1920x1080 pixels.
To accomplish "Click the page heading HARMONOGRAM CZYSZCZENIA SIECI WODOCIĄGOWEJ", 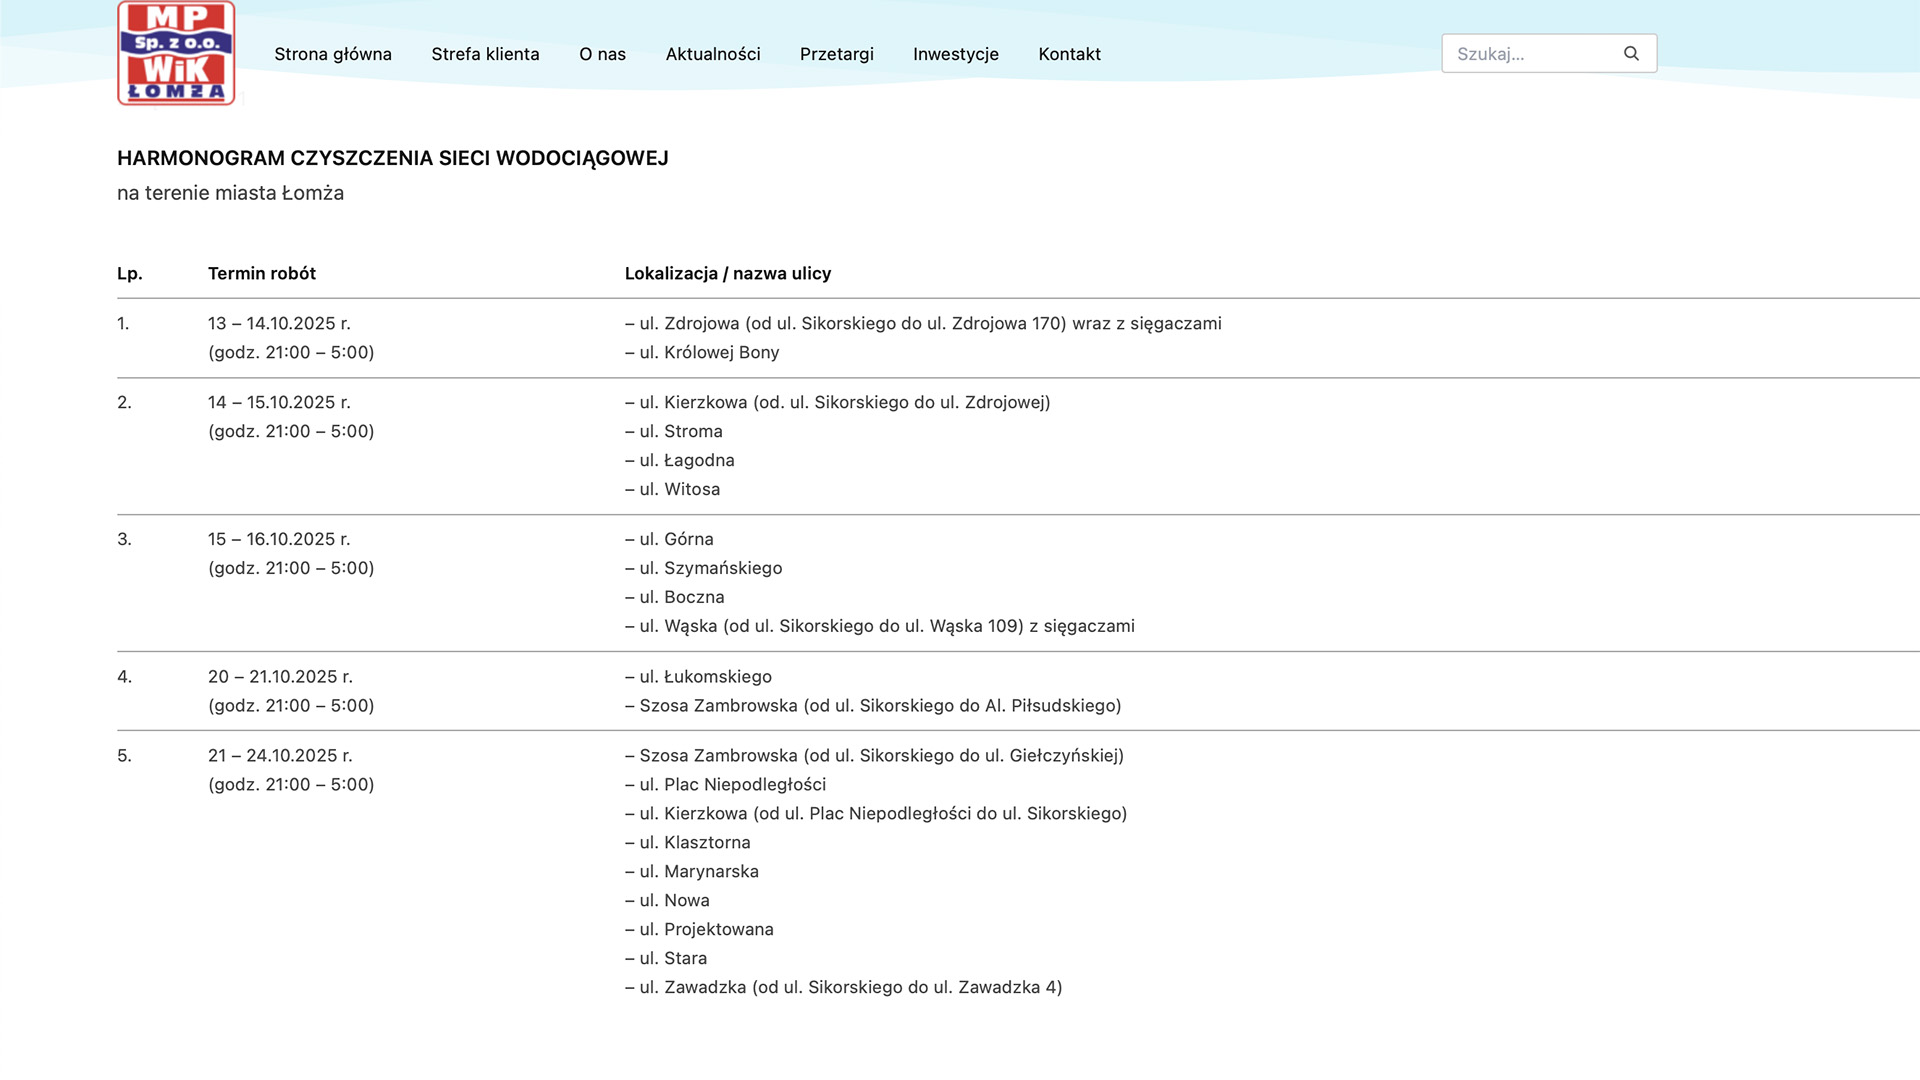I will (x=392, y=158).
